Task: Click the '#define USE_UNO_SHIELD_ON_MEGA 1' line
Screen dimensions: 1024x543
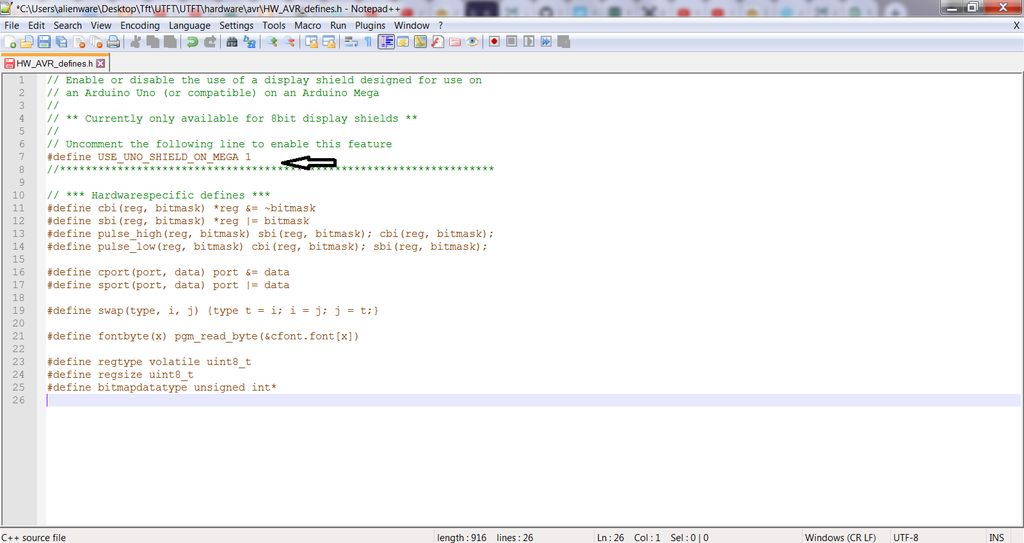Action: (149, 157)
